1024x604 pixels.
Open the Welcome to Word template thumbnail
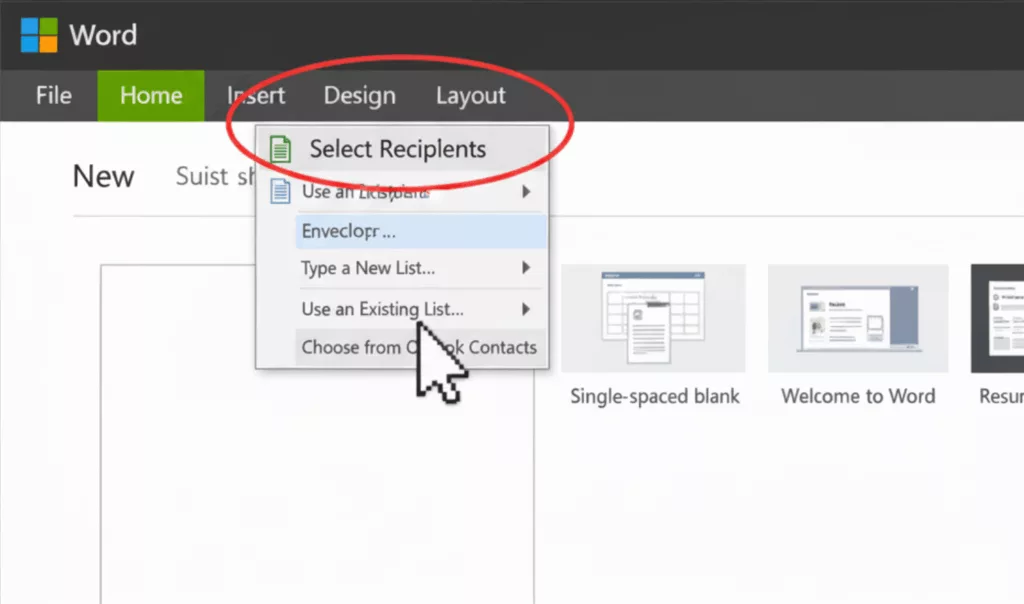pyautogui.click(x=858, y=318)
